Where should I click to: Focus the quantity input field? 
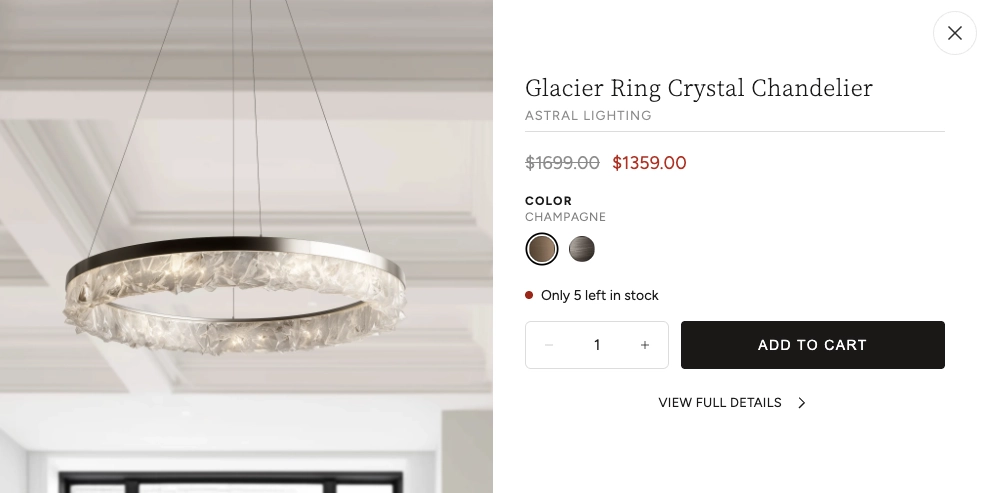click(x=597, y=345)
